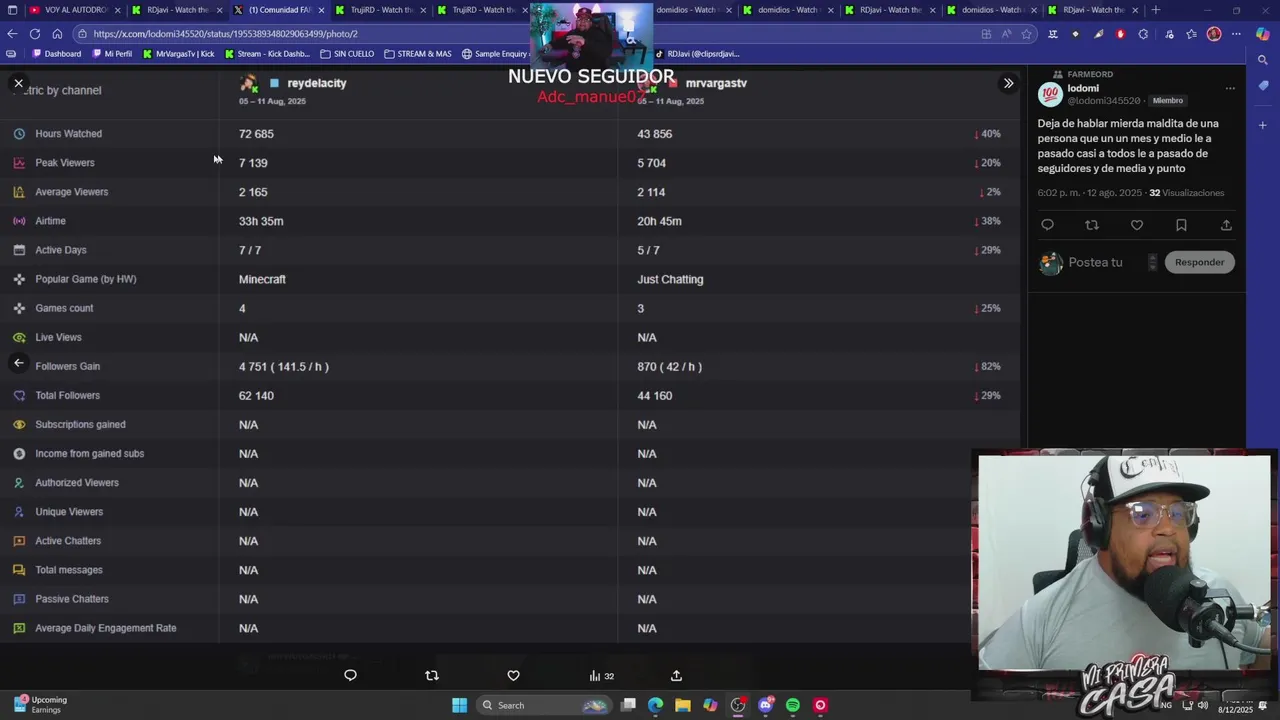The image size is (1280, 720).
Task: View count icon showing 32 below photo
Action: 601,676
